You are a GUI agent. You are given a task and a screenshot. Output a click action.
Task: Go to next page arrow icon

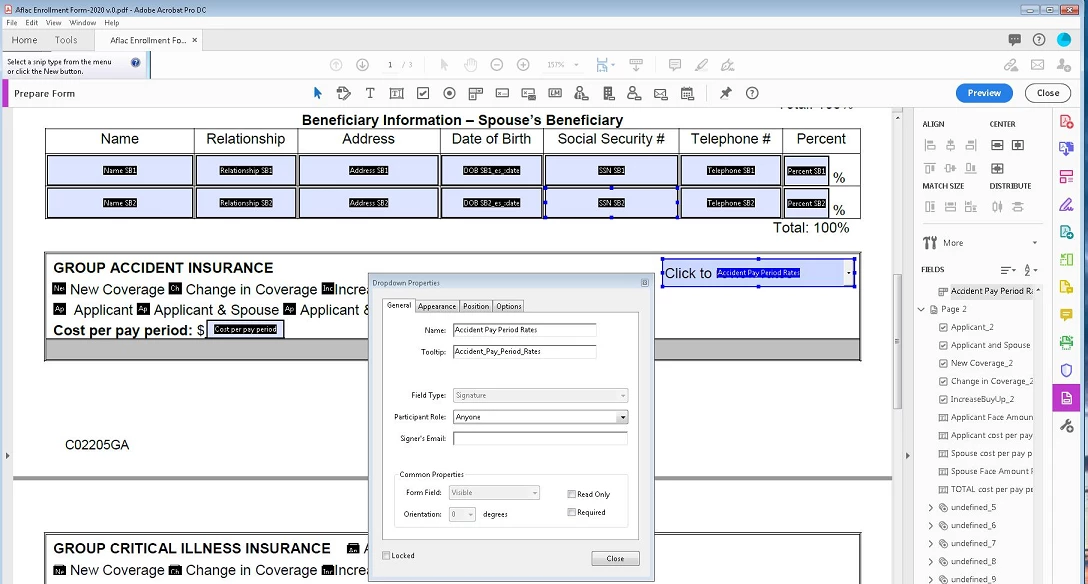[362, 65]
